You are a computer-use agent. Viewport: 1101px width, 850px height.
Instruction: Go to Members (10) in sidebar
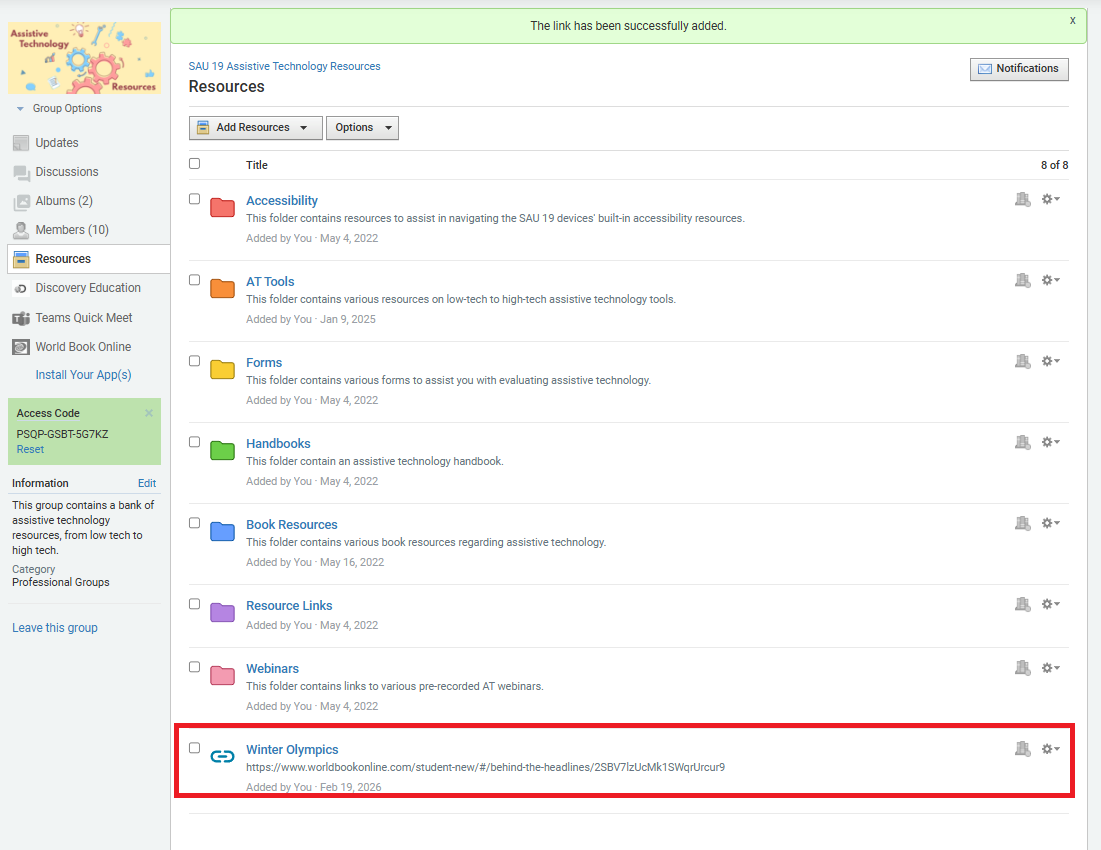pyautogui.click(x=72, y=230)
